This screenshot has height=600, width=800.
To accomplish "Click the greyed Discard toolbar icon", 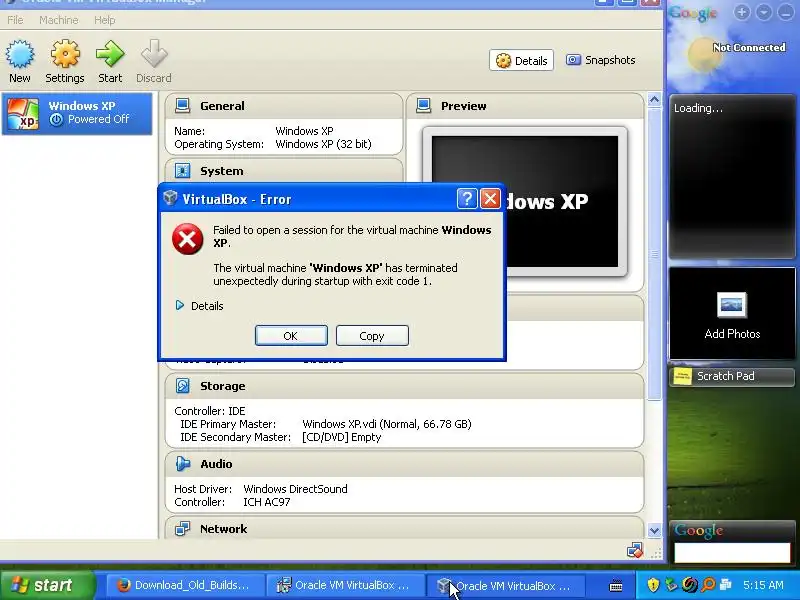I will point(154,54).
